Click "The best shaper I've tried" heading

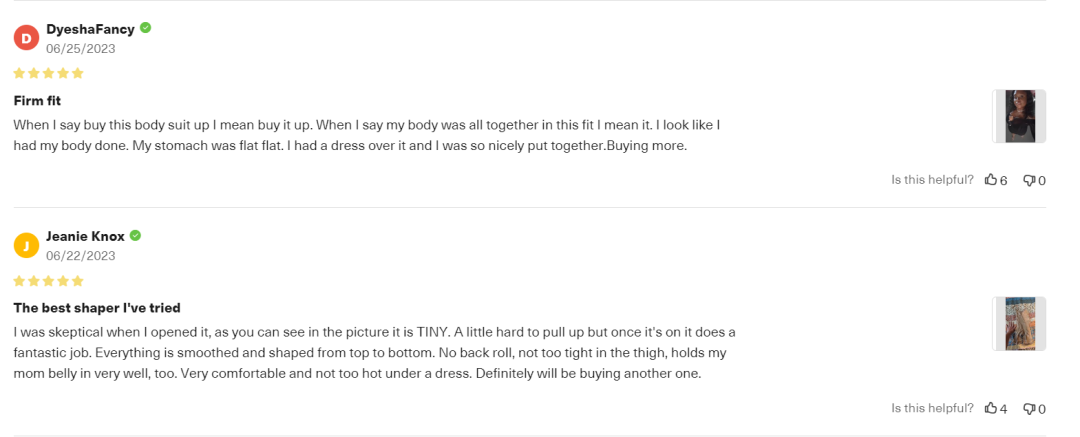(x=97, y=307)
